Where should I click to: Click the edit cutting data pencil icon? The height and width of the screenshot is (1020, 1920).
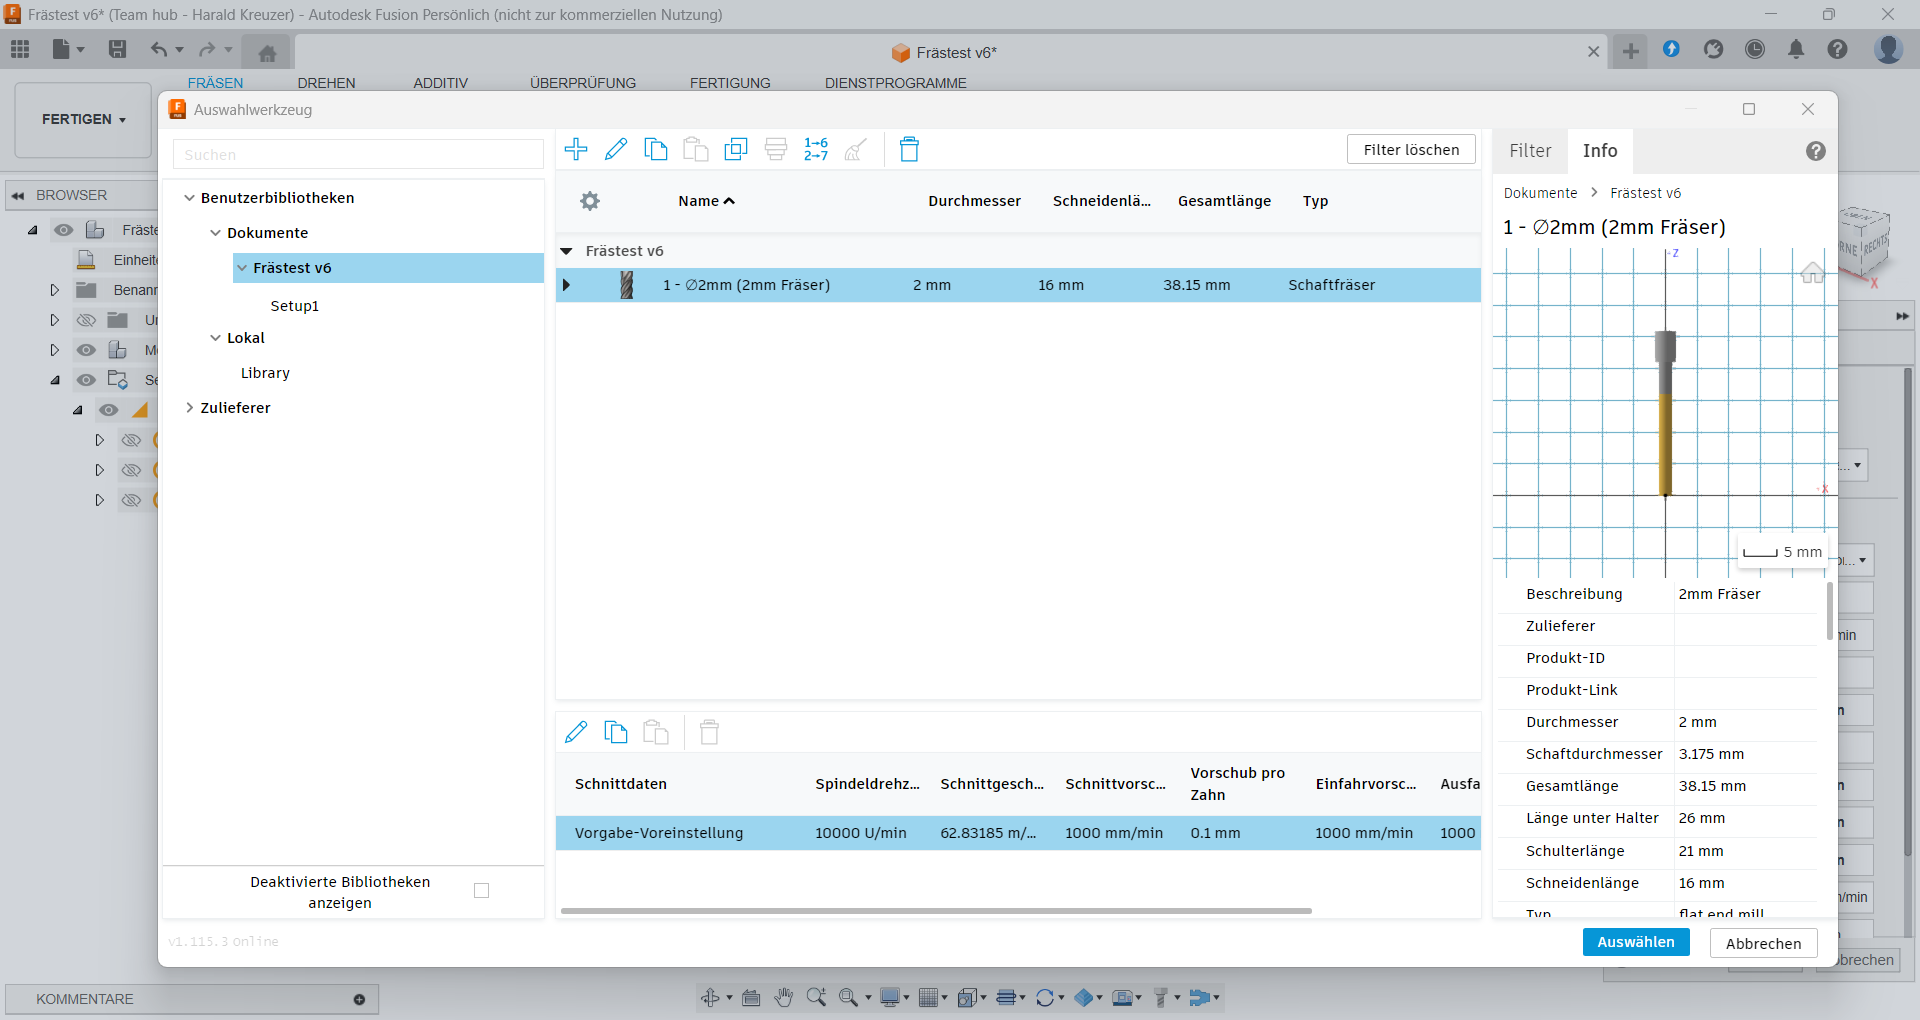tap(576, 733)
